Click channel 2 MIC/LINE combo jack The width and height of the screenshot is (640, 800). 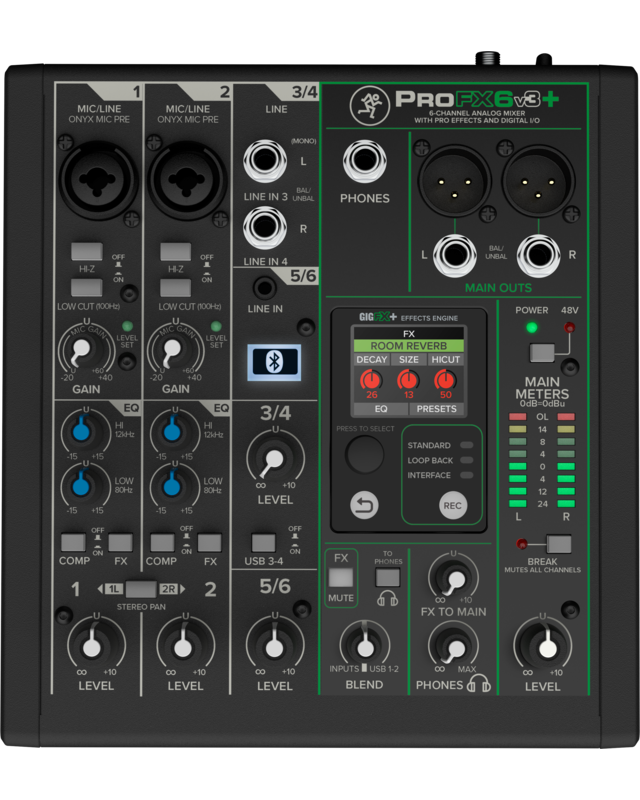187,180
